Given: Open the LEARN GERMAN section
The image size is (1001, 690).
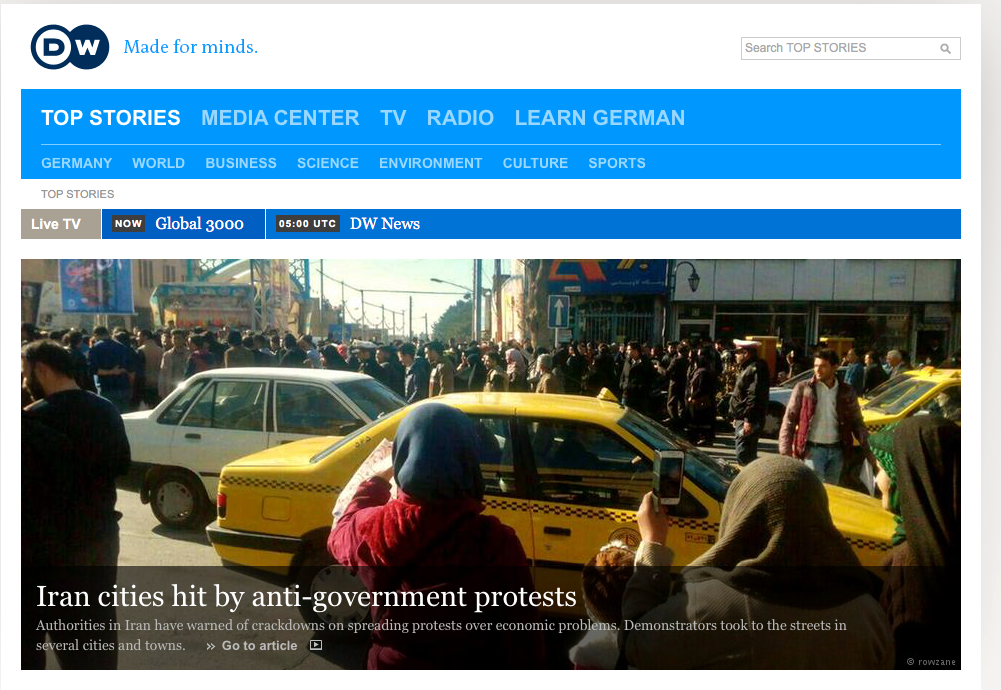Looking at the screenshot, I should [x=600, y=117].
